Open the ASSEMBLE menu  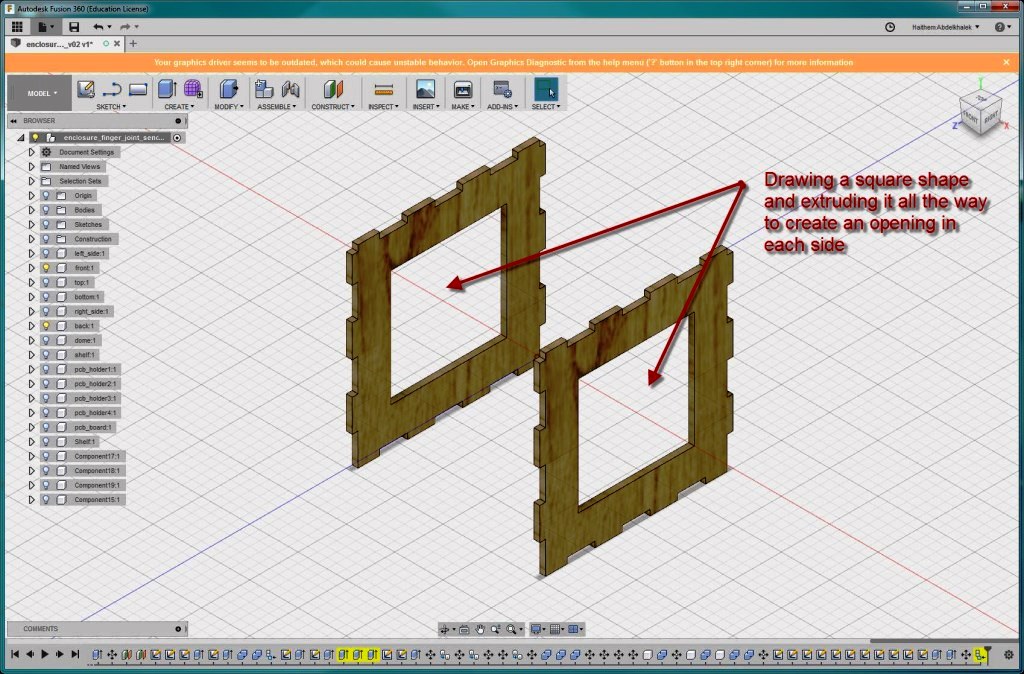point(276,106)
